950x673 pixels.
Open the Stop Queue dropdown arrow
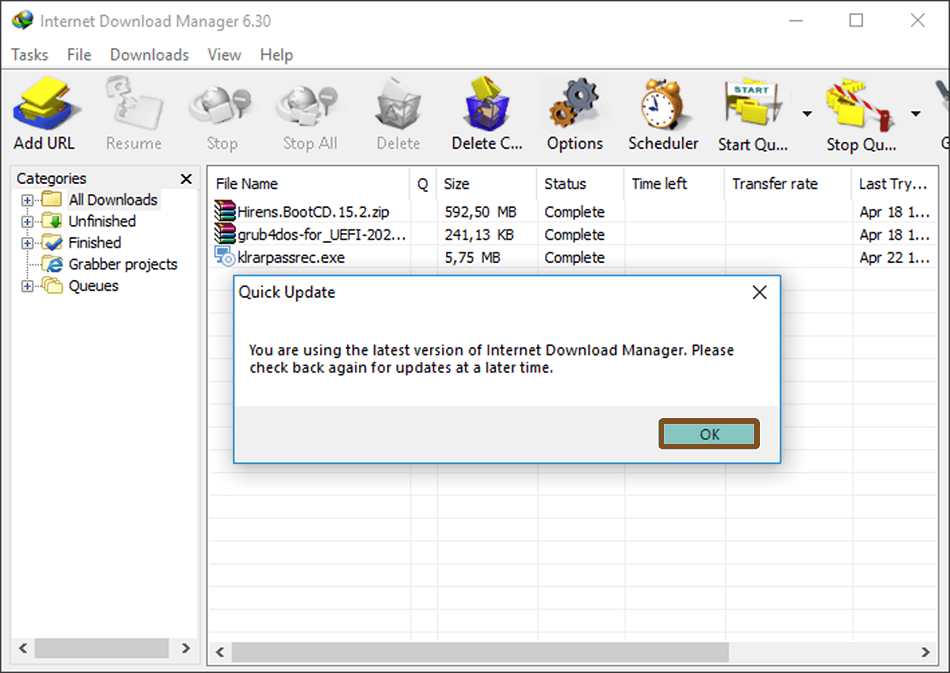point(916,113)
